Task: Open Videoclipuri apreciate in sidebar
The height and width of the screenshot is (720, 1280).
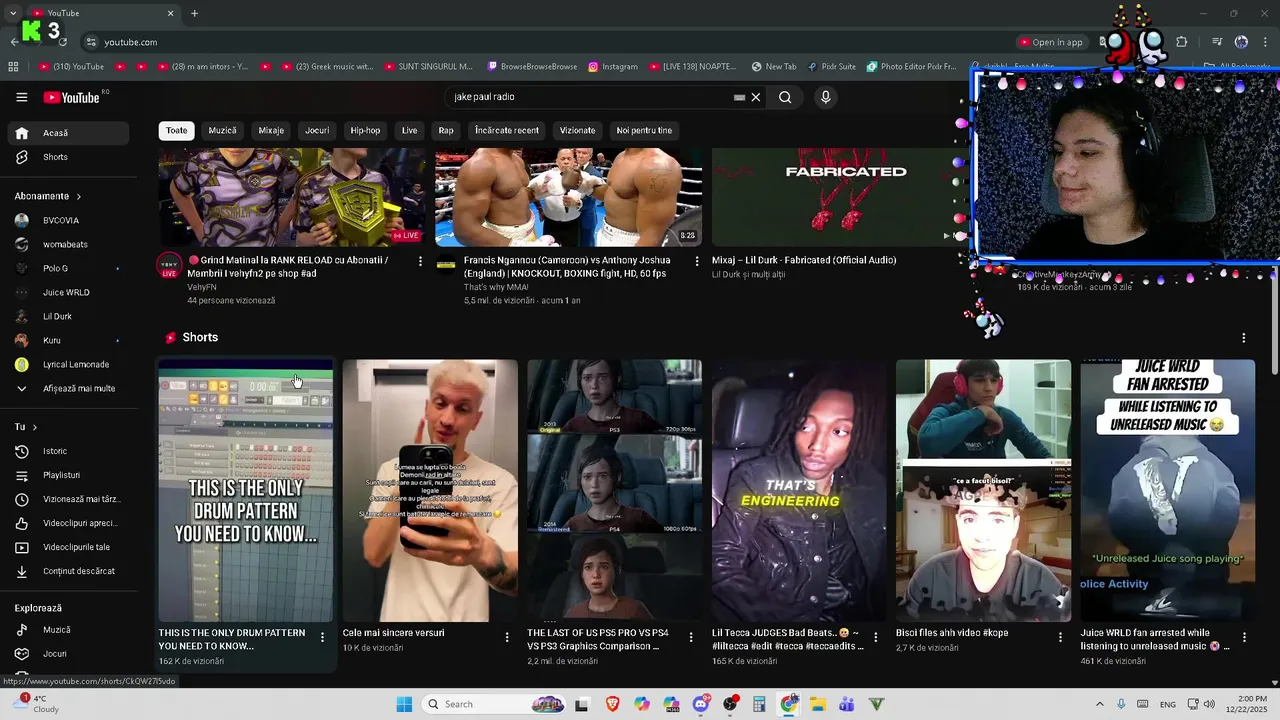Action: 68,523
